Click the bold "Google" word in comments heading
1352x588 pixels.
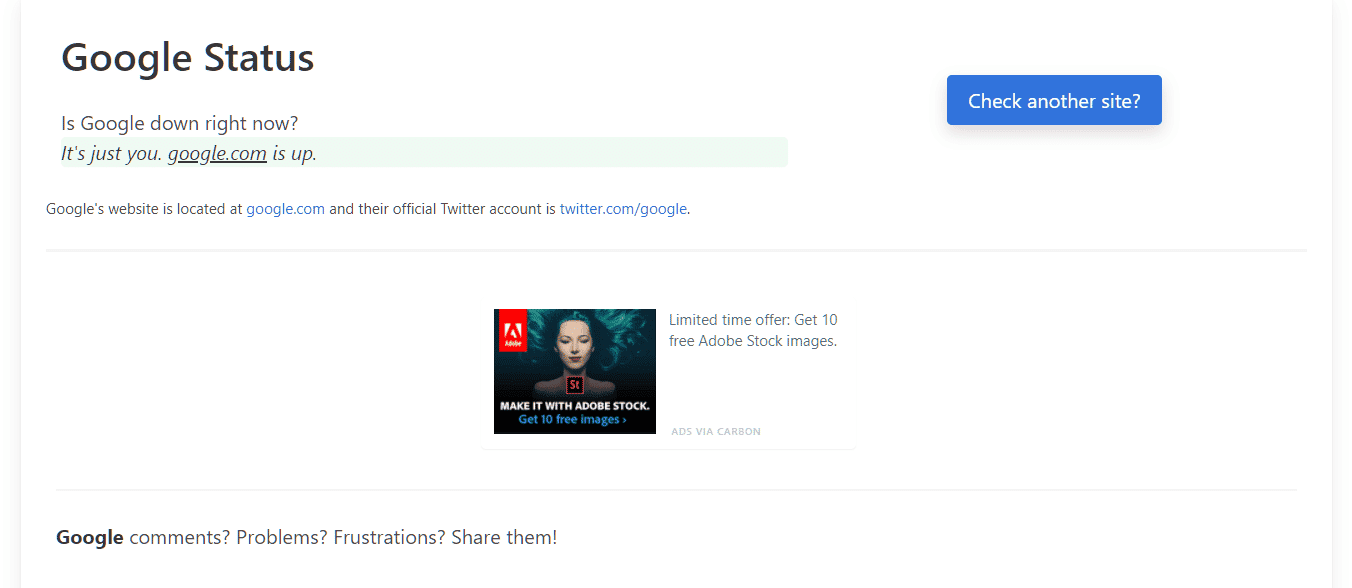coord(90,537)
